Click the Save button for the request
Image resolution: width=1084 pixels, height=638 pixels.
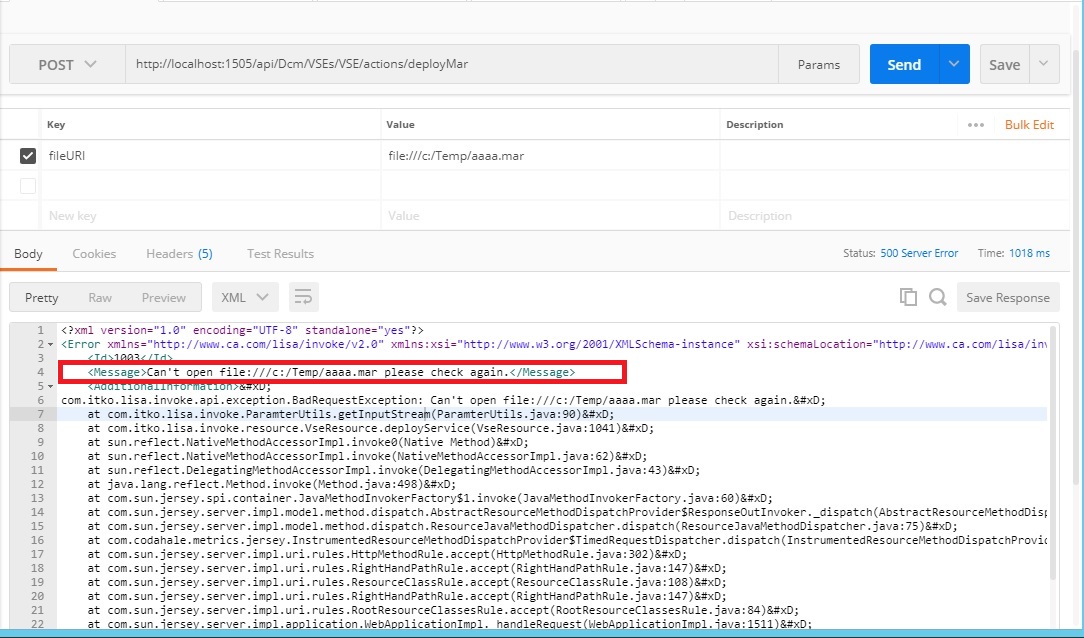[1004, 63]
